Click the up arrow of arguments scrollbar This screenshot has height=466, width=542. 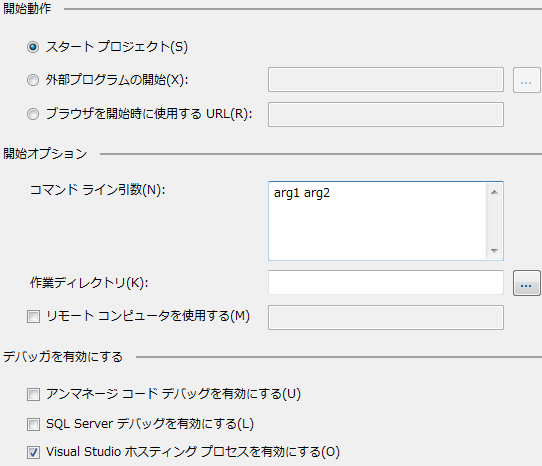click(x=494, y=192)
